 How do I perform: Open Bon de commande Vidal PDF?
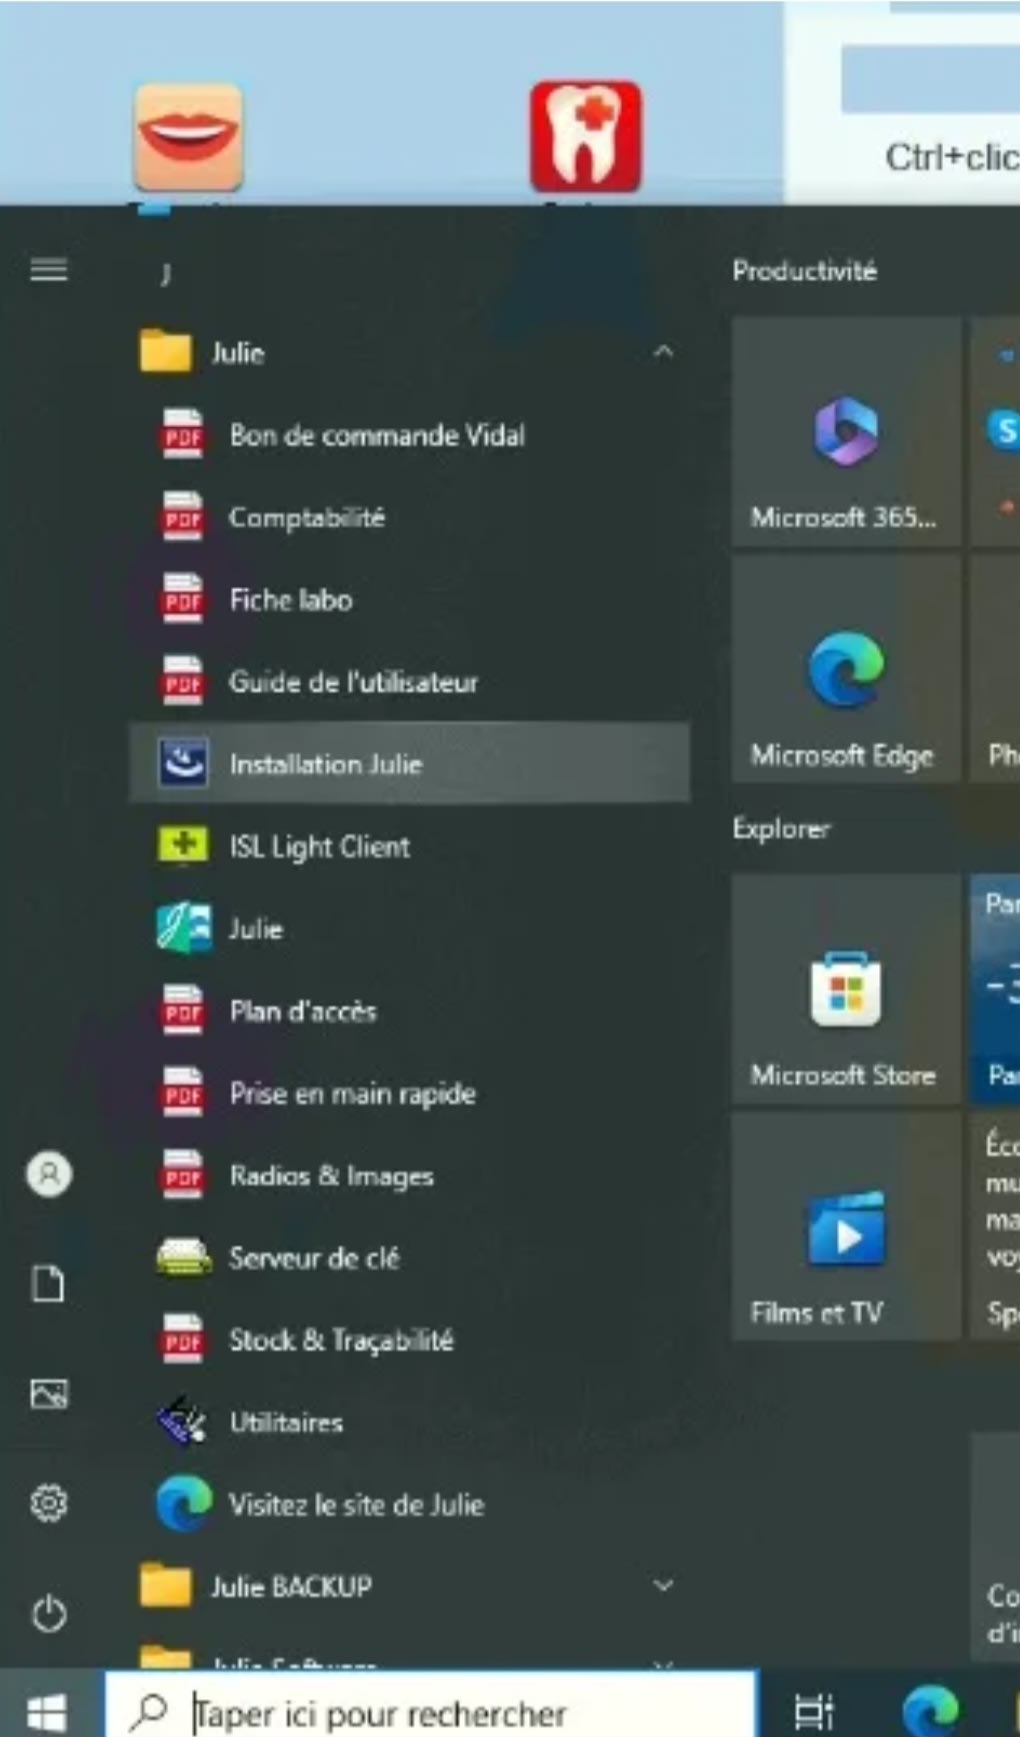pos(377,435)
